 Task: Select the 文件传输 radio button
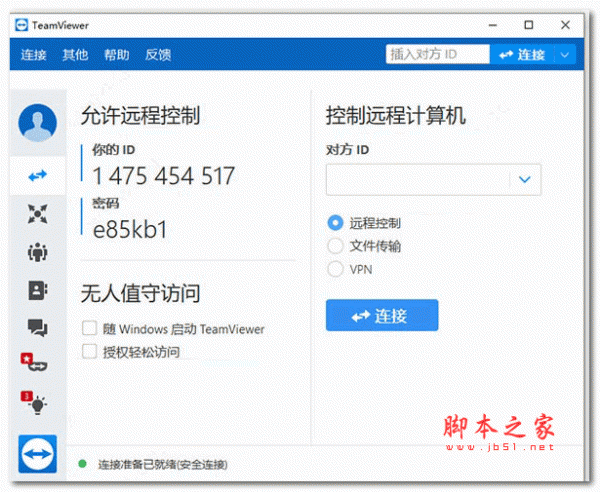[x=335, y=246]
